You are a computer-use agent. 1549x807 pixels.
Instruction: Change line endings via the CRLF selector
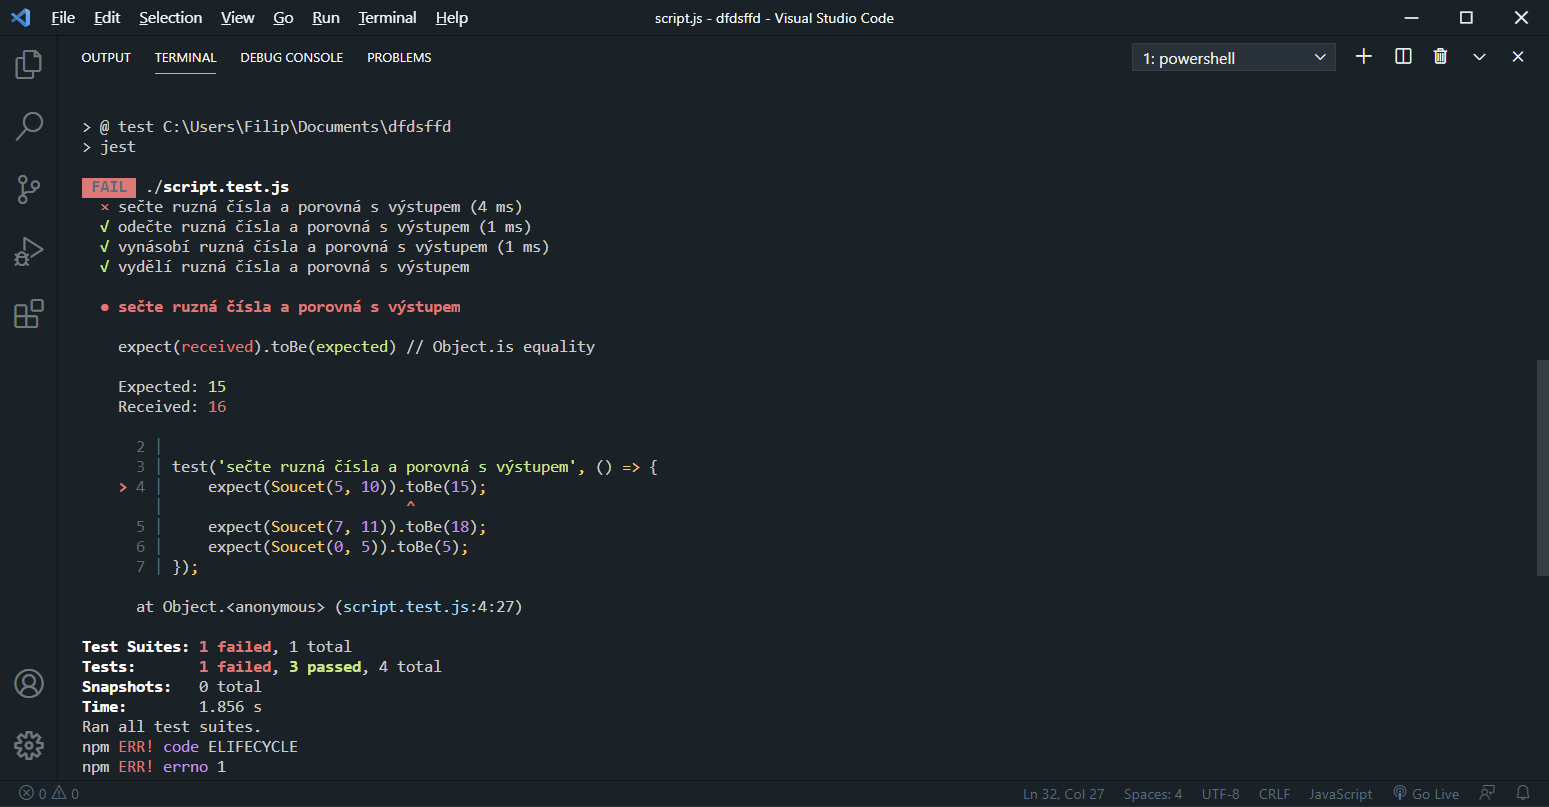(1274, 793)
